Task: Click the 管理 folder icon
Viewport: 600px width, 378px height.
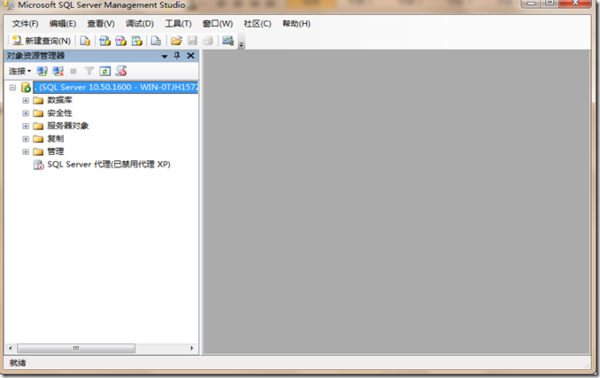Action: [x=38, y=152]
